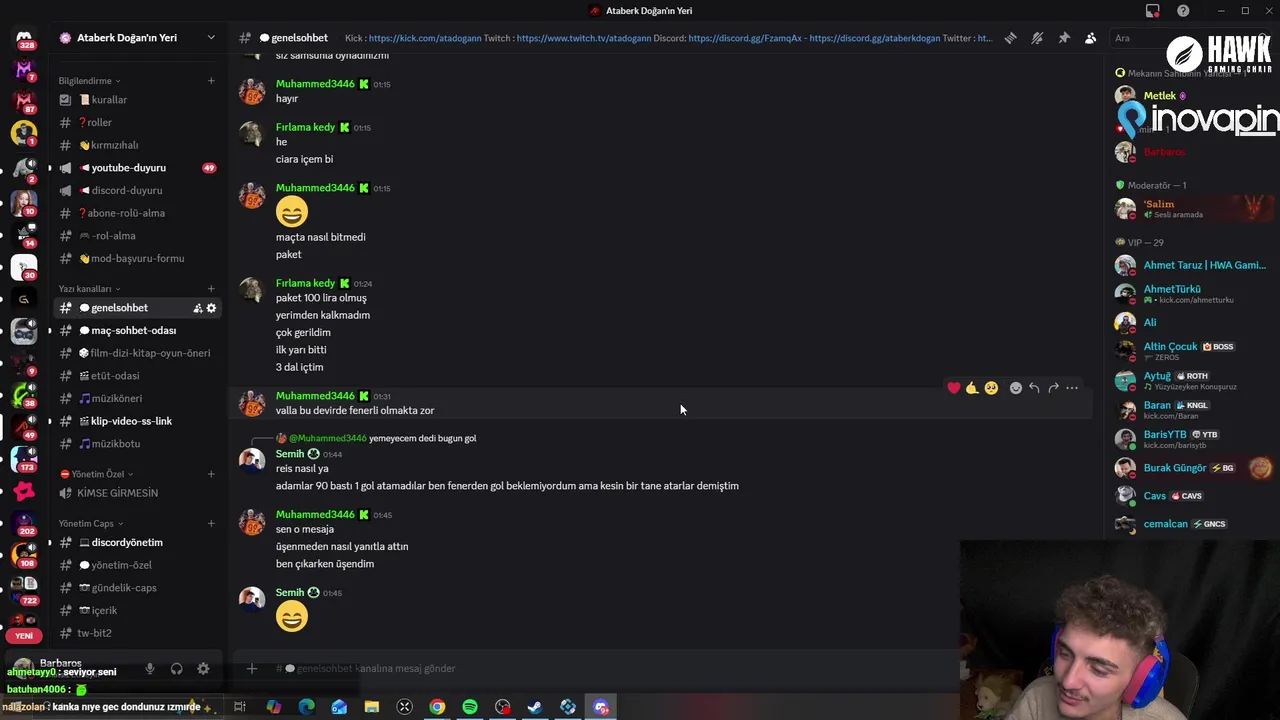Open add reaction picker on hovered message

(x=1016, y=388)
